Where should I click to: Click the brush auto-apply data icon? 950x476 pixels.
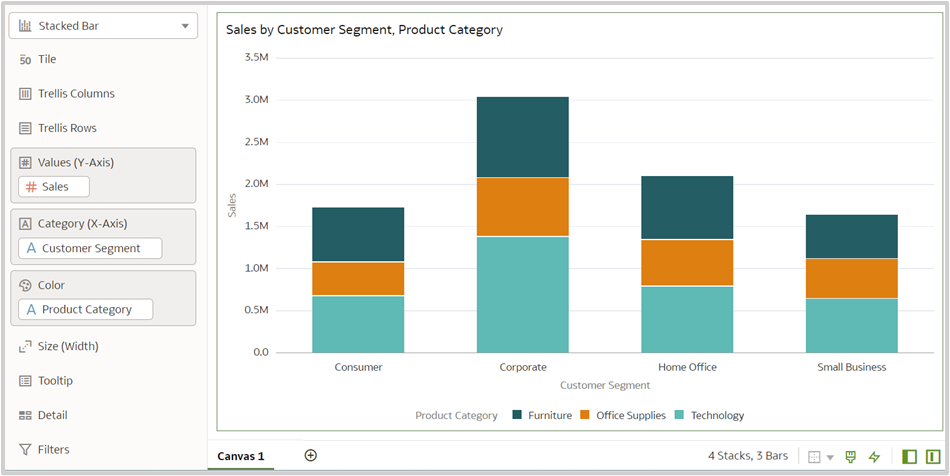click(x=851, y=457)
